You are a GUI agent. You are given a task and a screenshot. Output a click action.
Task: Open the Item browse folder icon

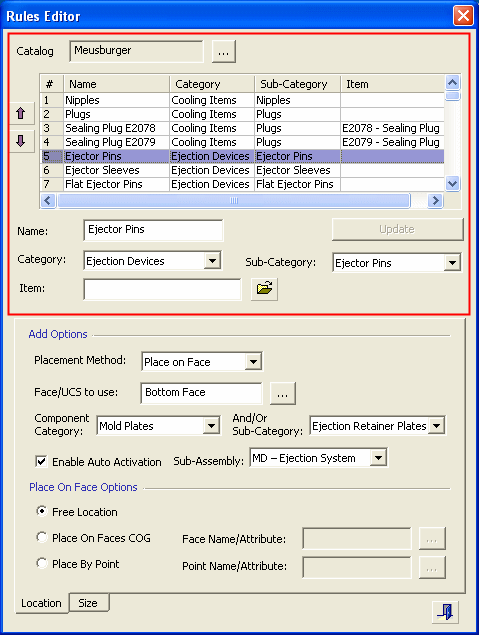click(x=264, y=289)
